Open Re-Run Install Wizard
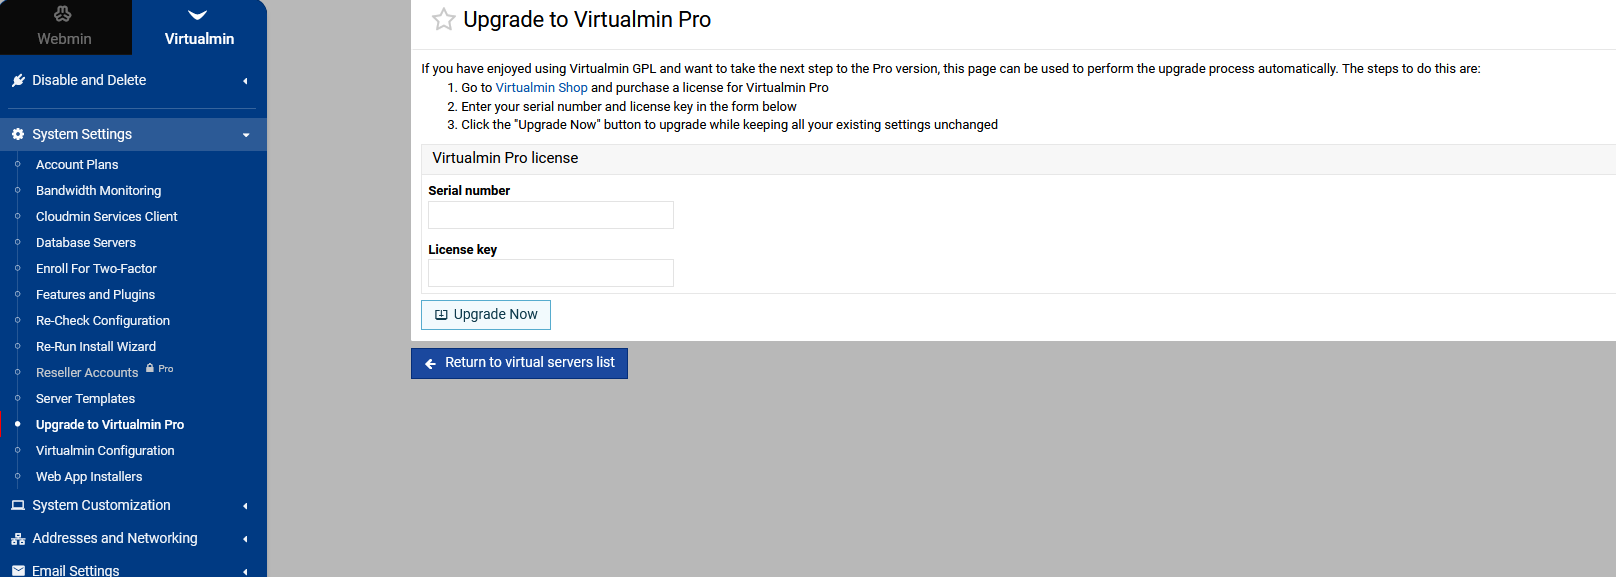Viewport: 1616px width, 577px height. click(x=96, y=346)
